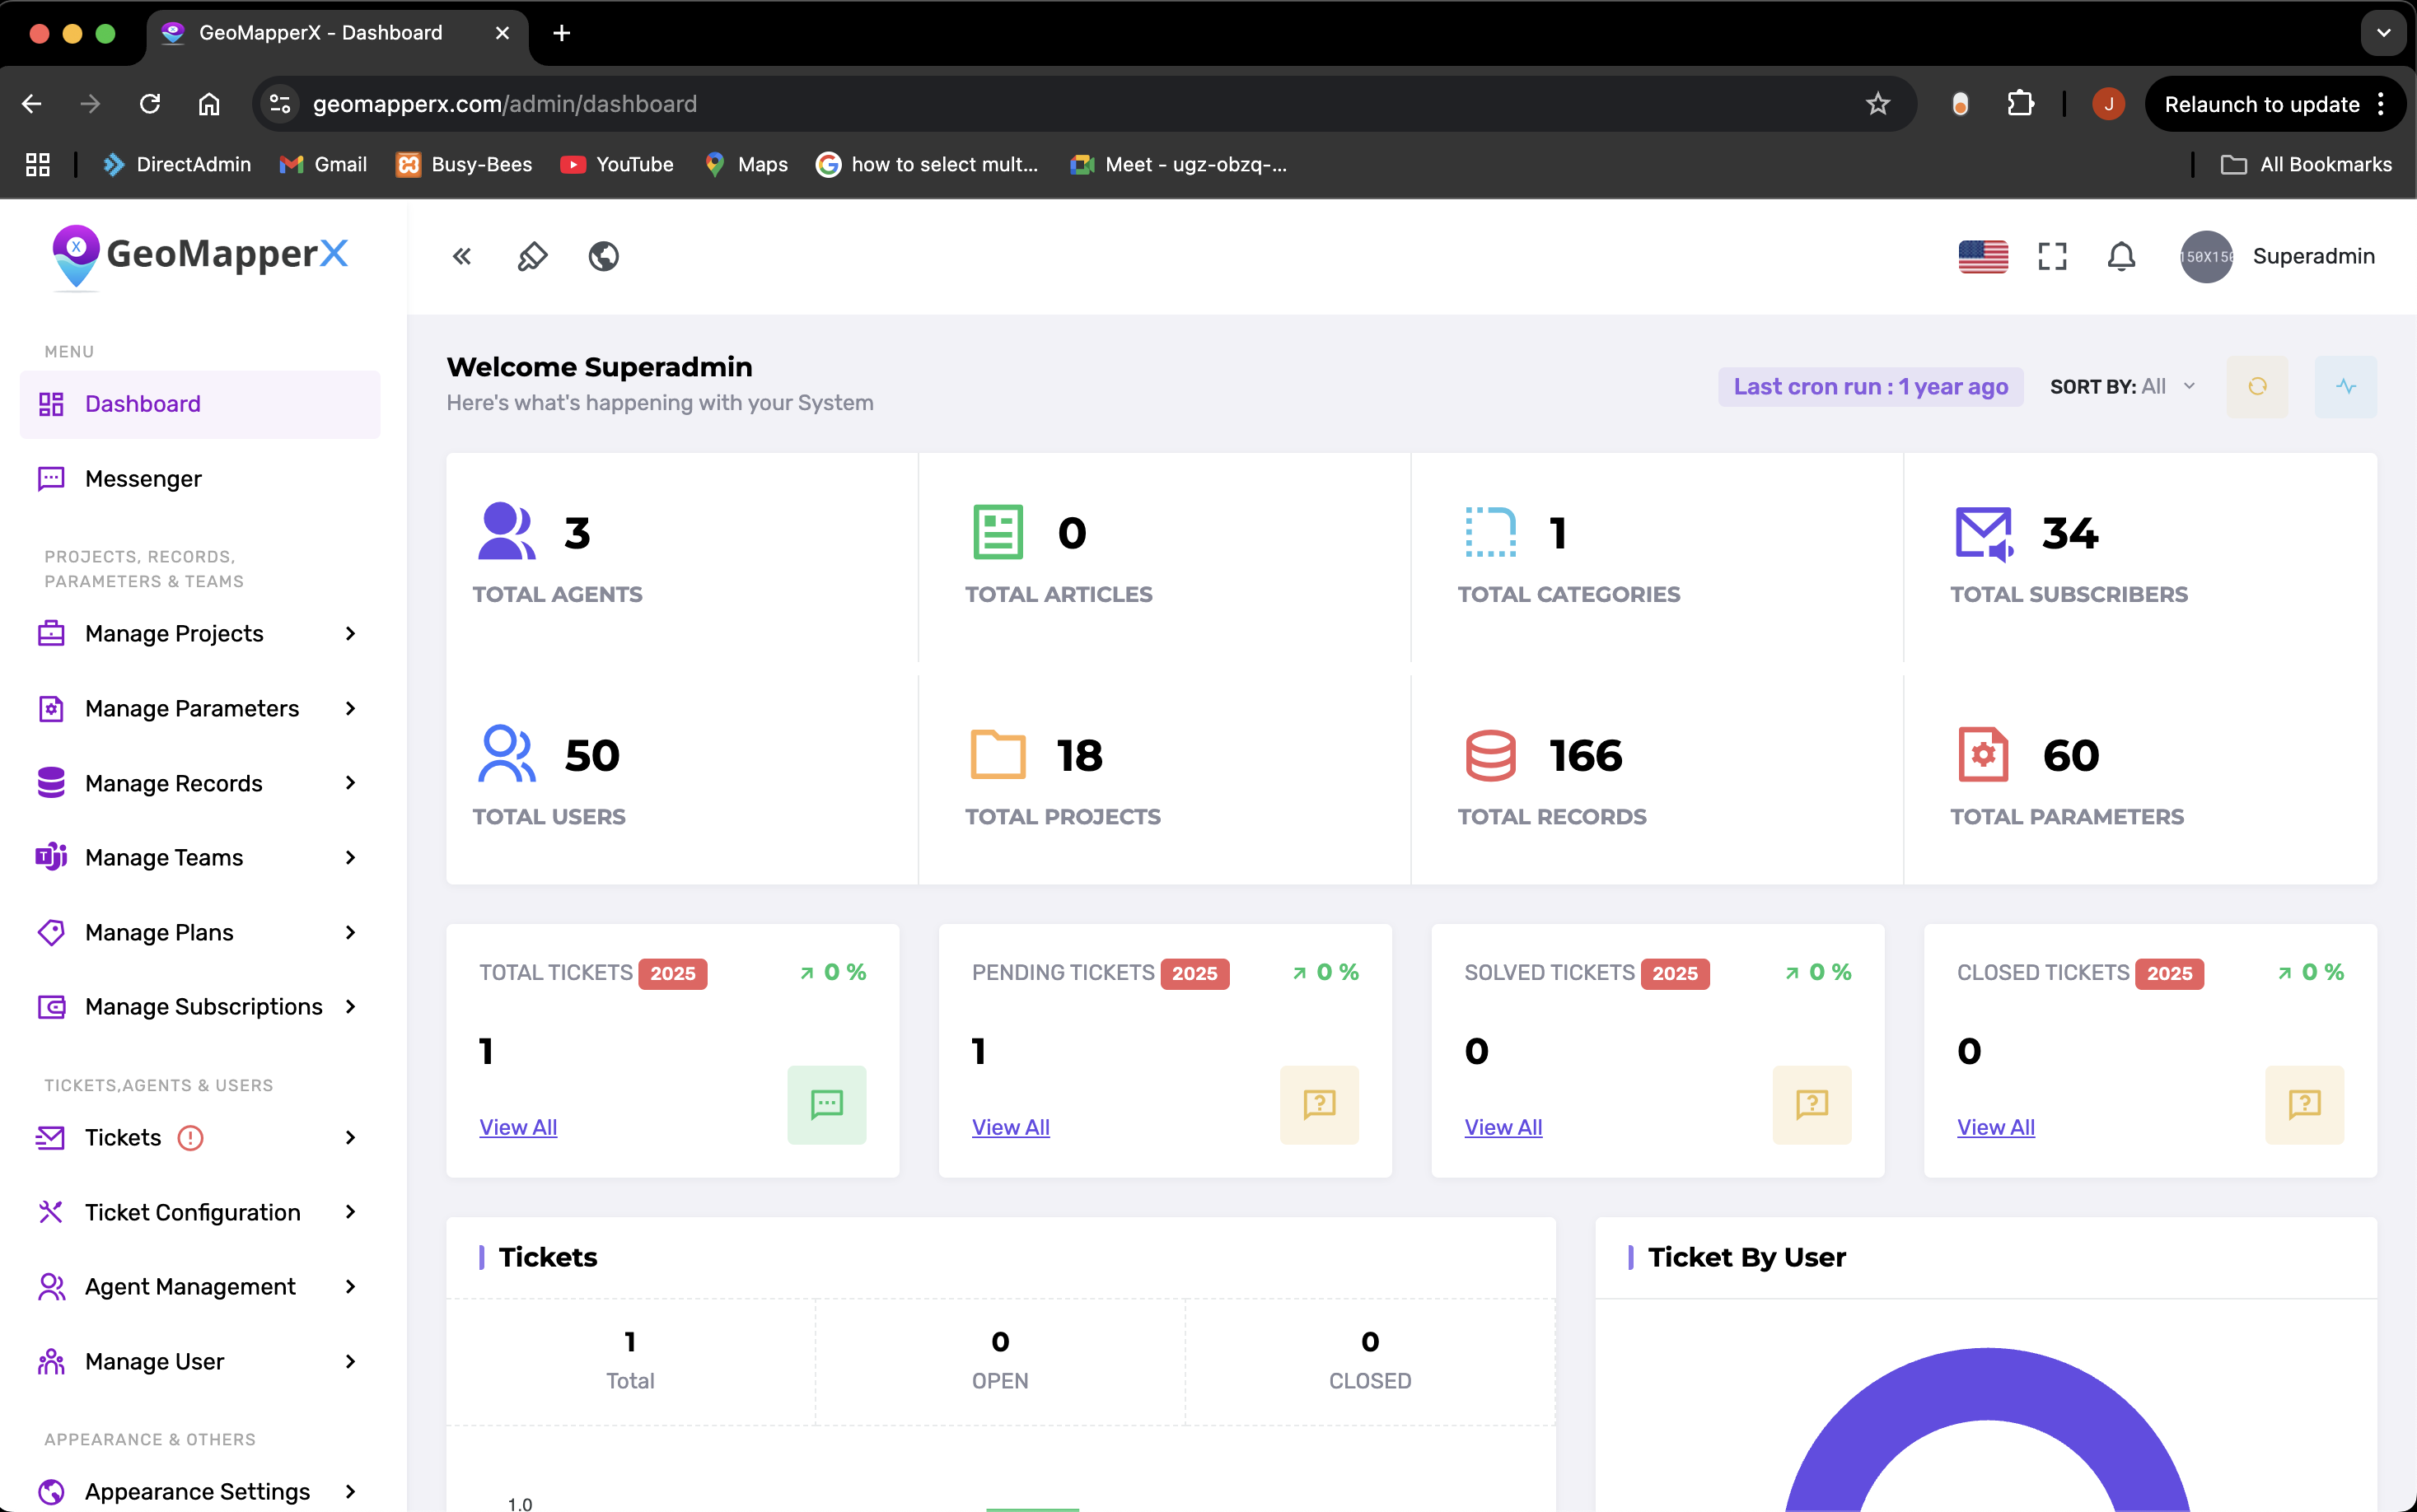The height and width of the screenshot is (1512, 2417).
Task: Expand the Manage Parameters chevron
Action: coord(350,709)
